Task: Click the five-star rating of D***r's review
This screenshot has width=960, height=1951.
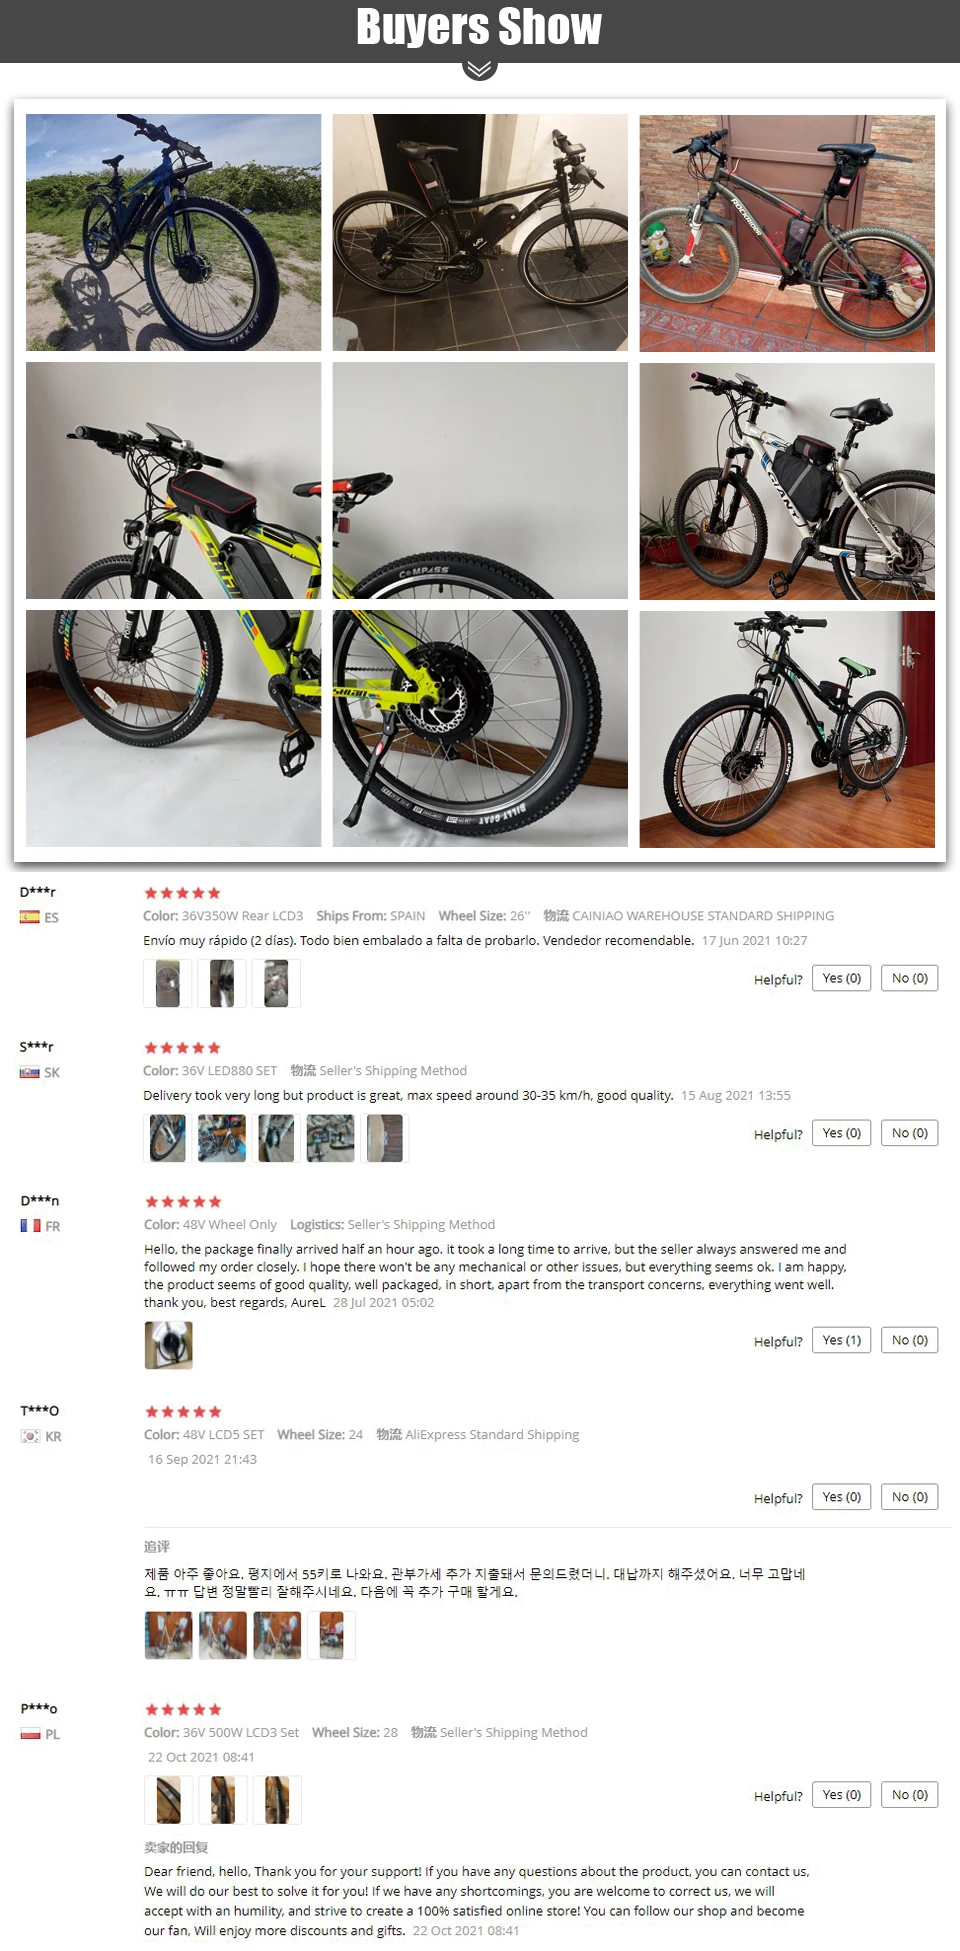Action: click(182, 893)
